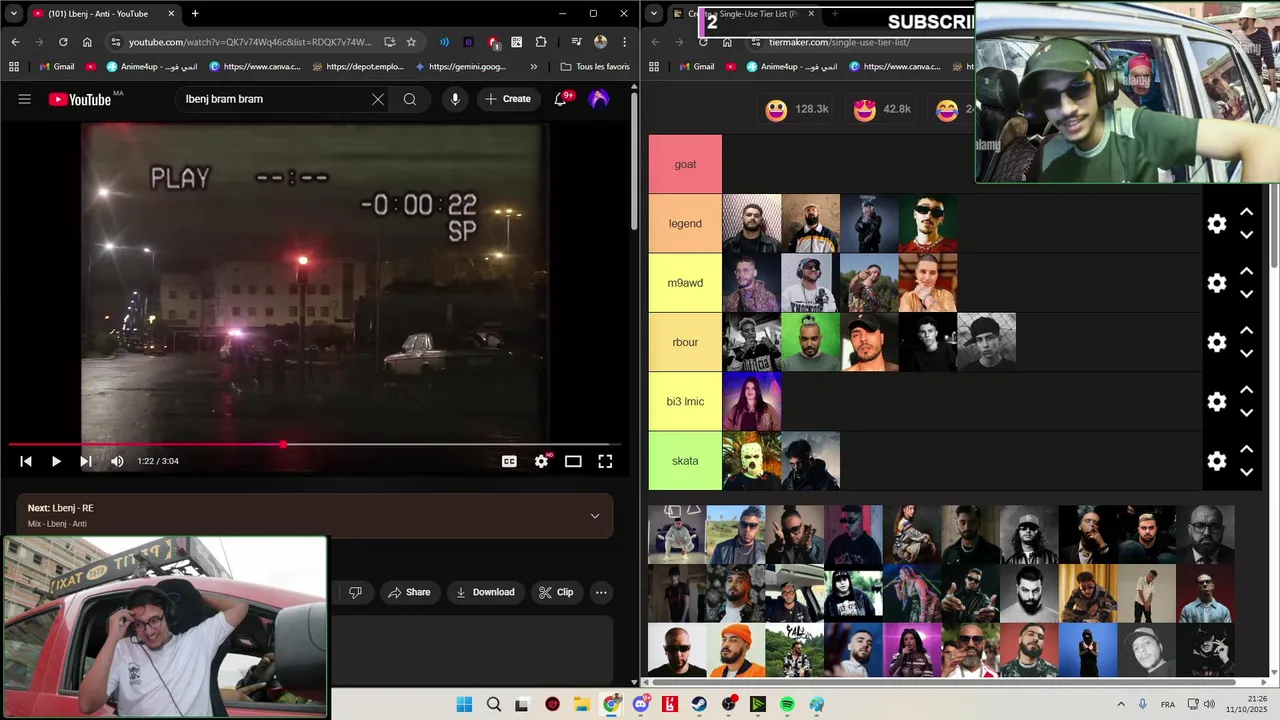Start voice search with microphone icon
The height and width of the screenshot is (720, 1280).
pos(455,99)
